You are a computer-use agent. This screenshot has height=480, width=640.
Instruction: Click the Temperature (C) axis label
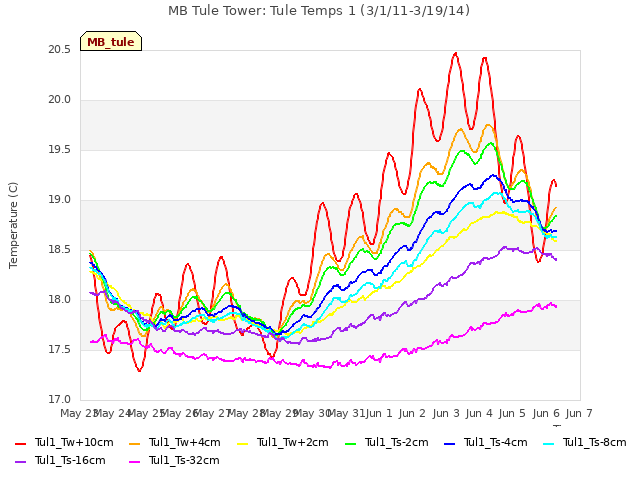[13, 225]
